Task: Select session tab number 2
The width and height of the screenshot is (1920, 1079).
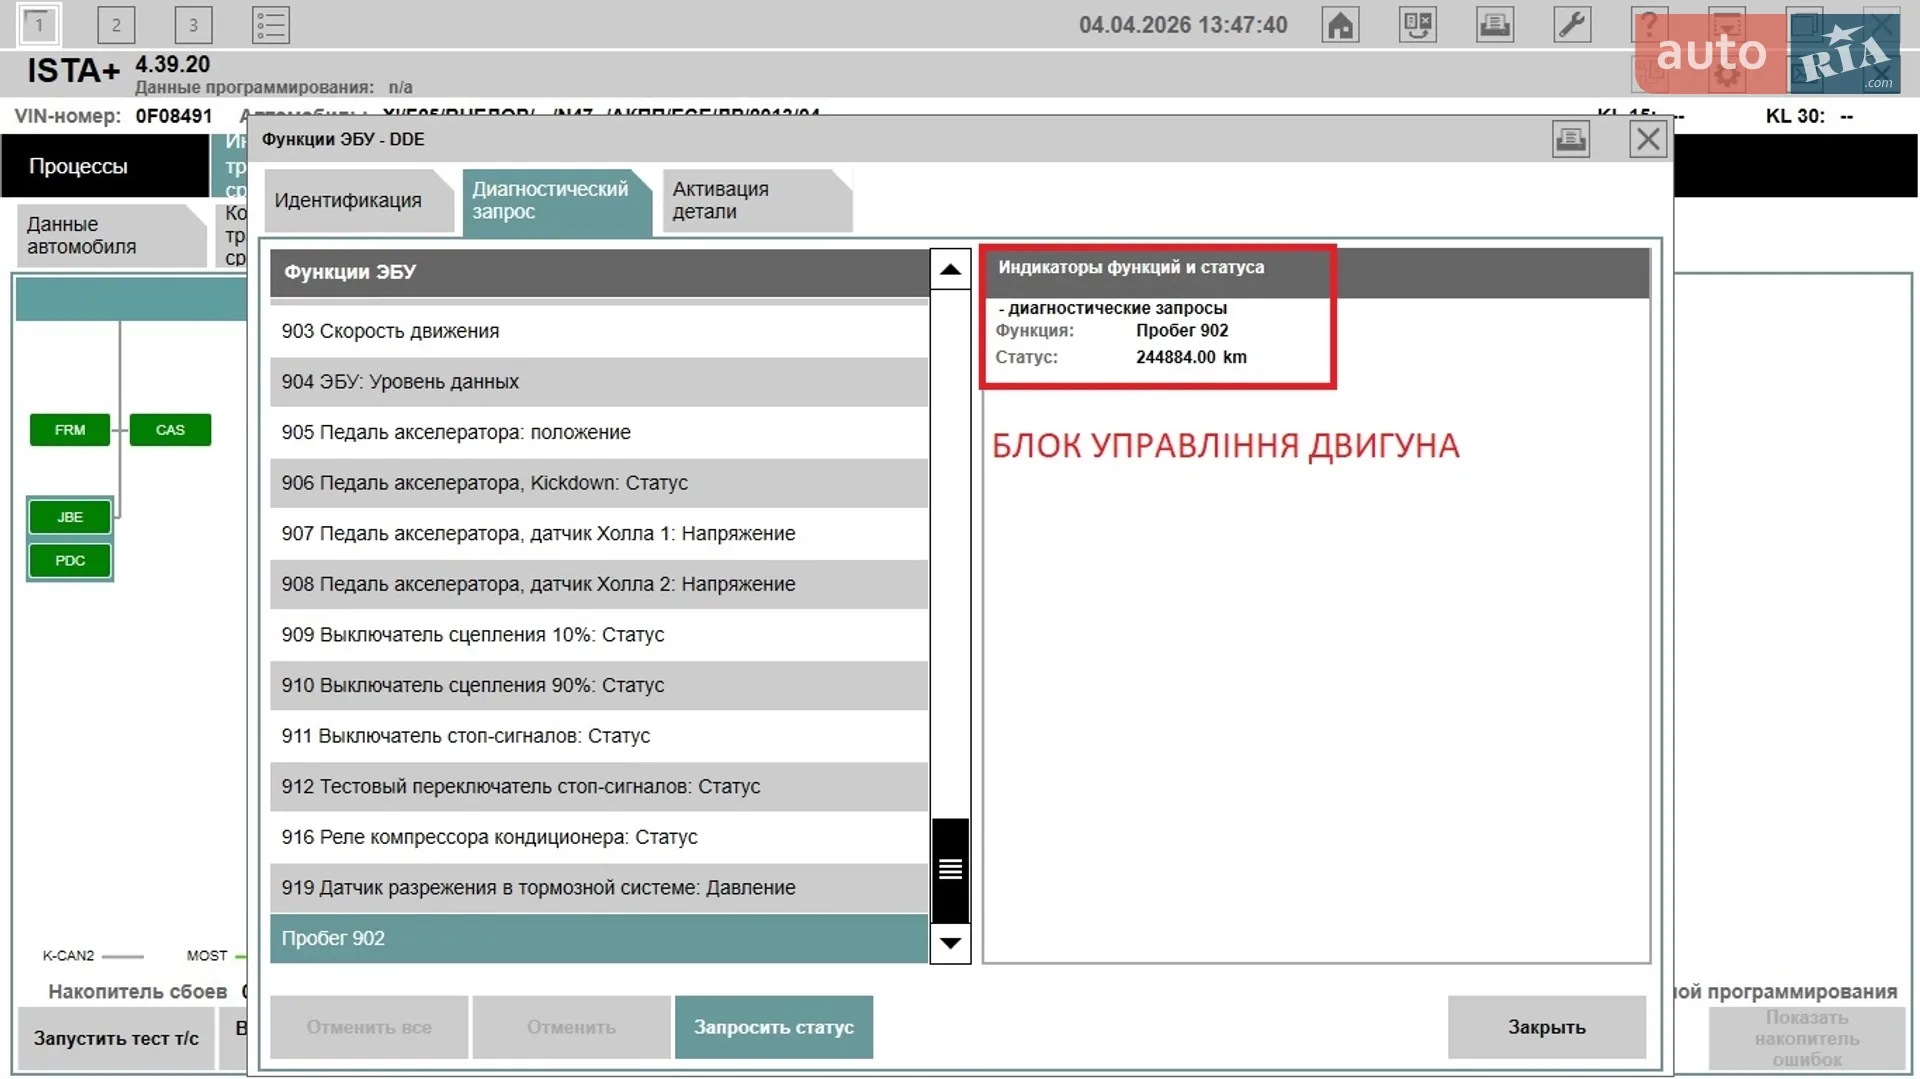Action: pos(116,25)
